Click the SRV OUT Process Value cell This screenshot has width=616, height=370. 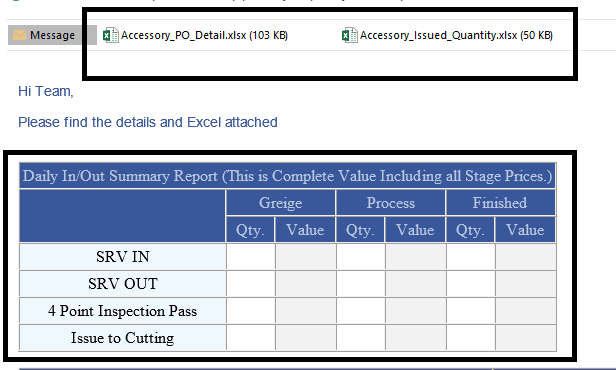pyautogui.click(x=415, y=284)
